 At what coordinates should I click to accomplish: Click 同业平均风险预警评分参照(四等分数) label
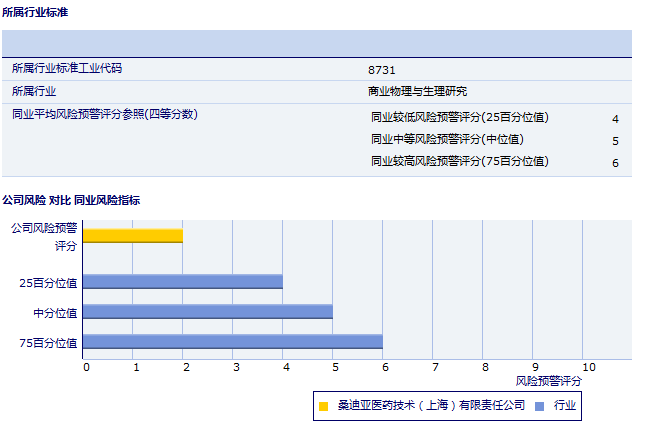105,114
